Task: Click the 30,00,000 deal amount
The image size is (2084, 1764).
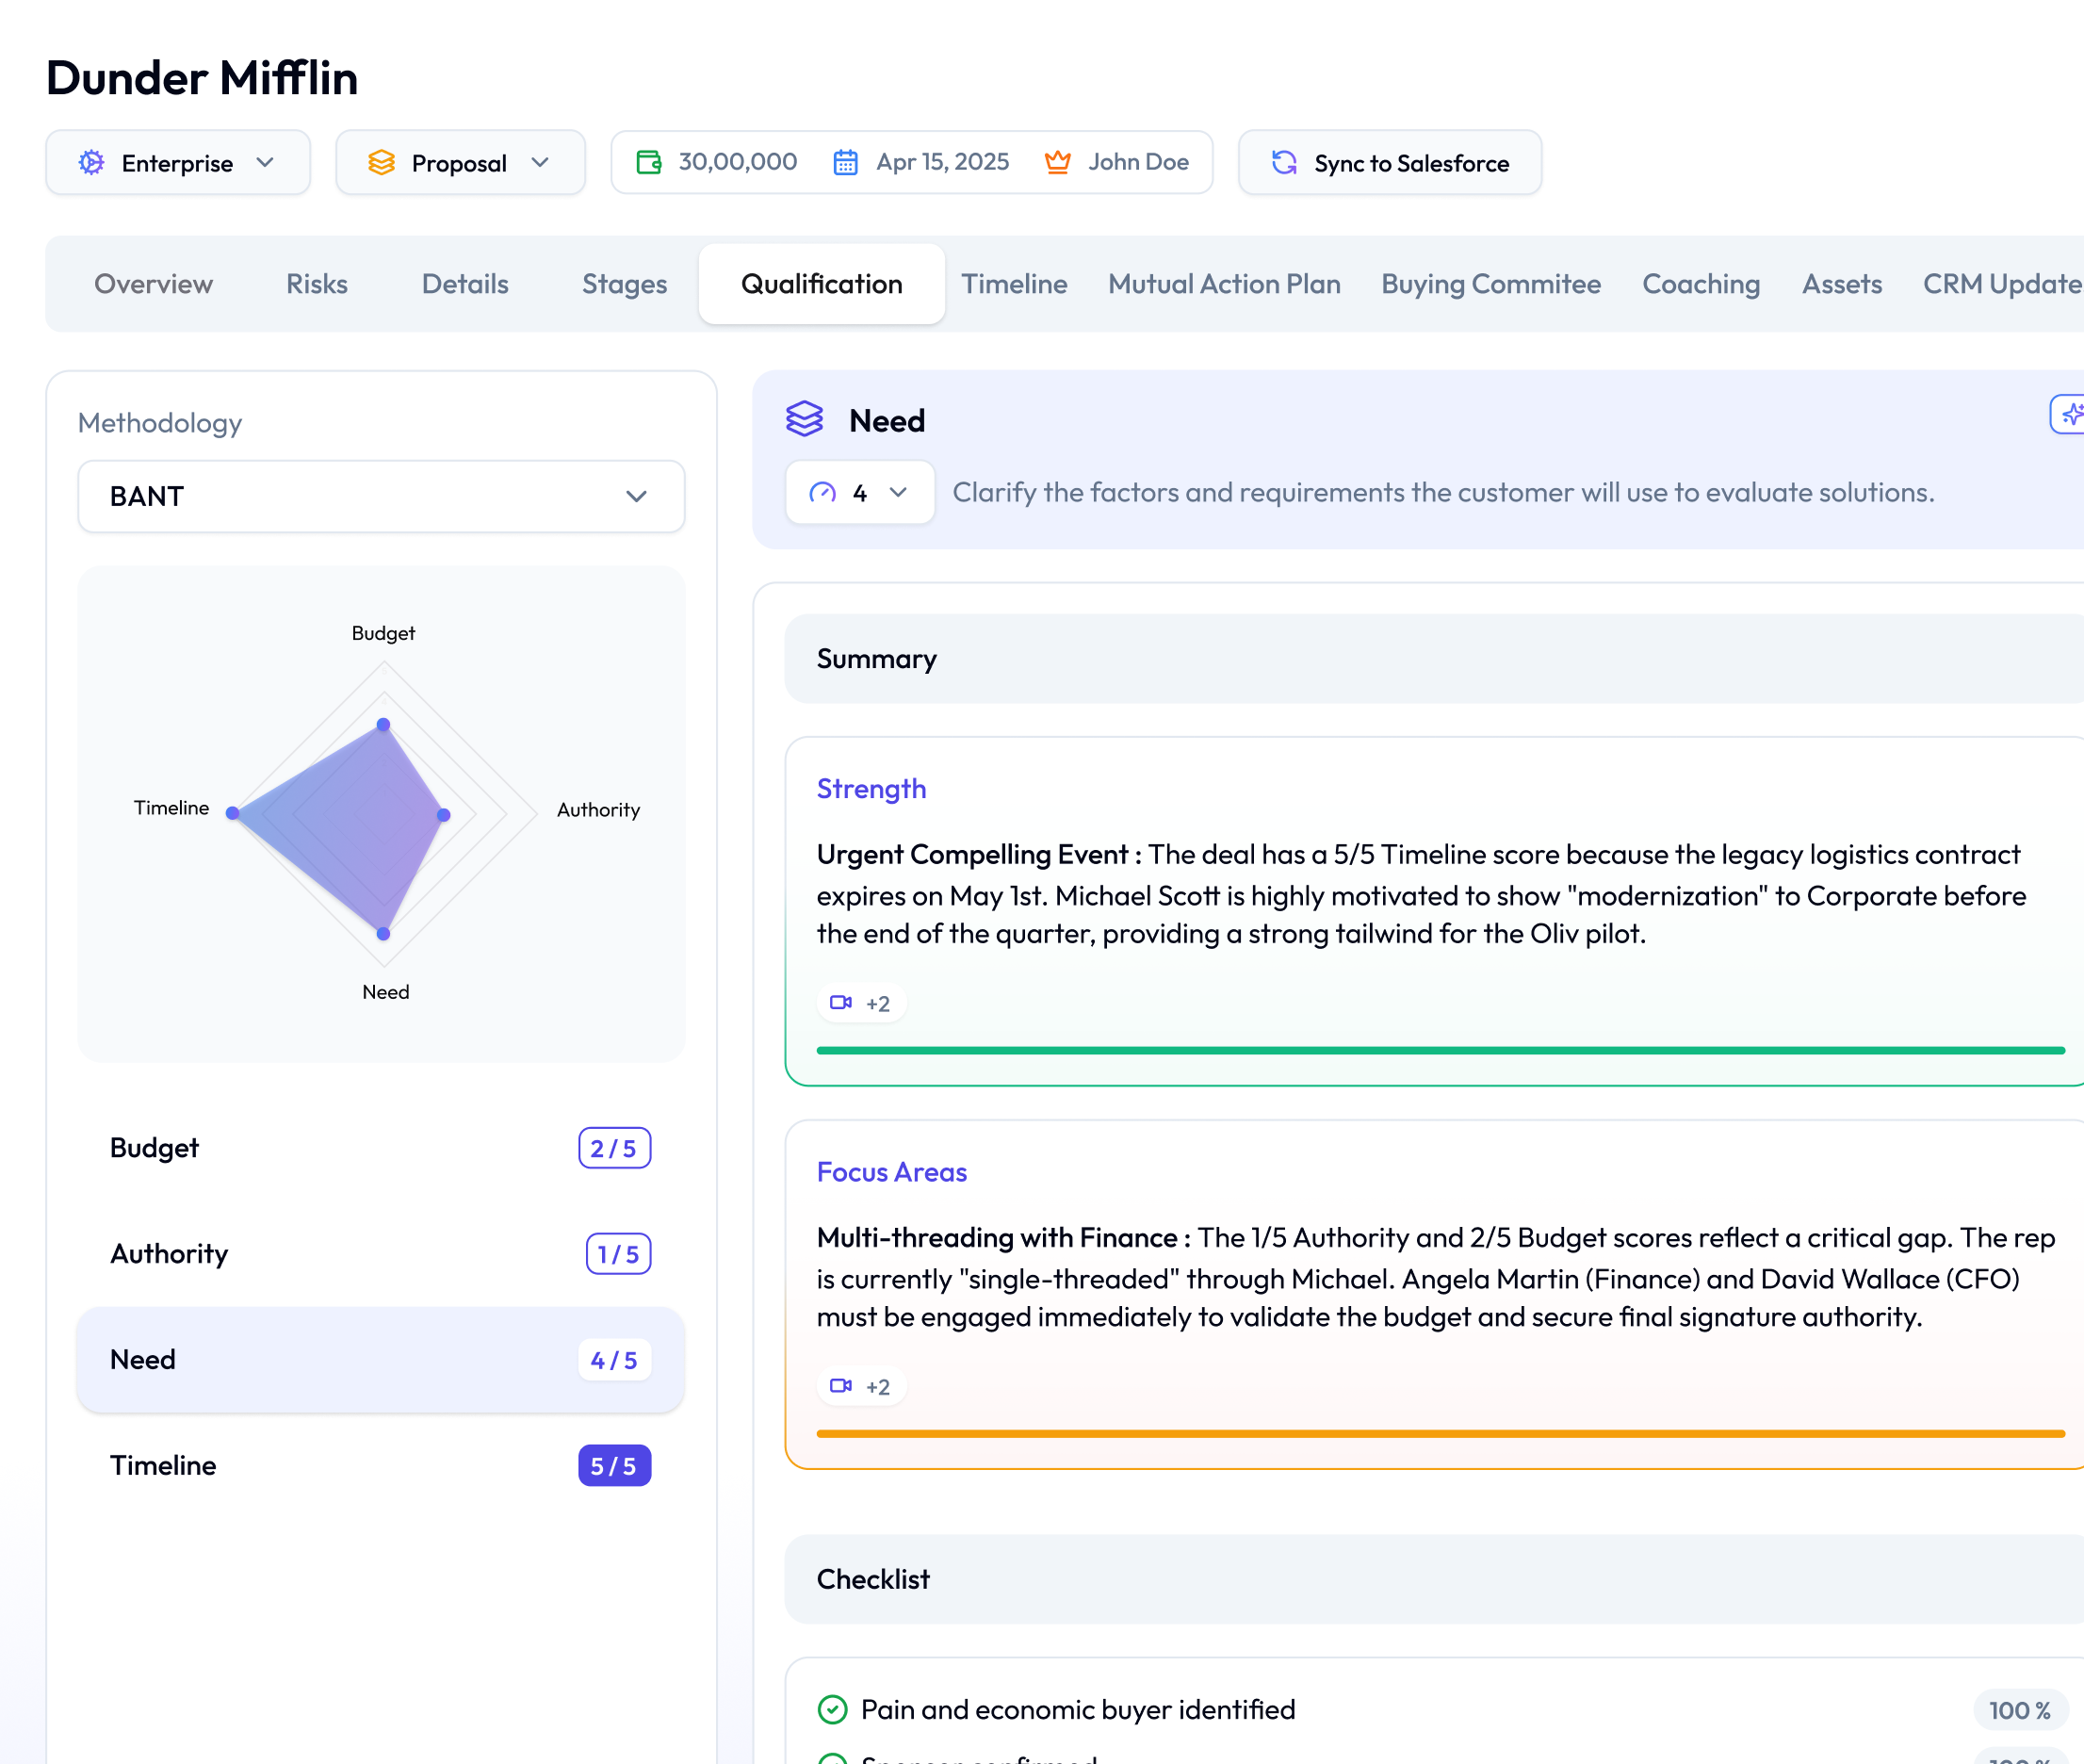Action: coord(738,162)
